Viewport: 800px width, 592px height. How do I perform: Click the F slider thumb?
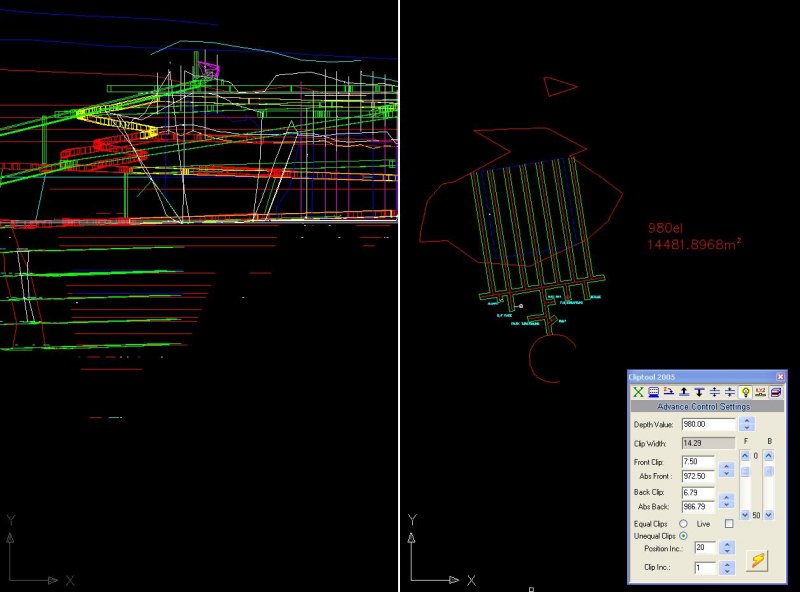click(x=745, y=472)
